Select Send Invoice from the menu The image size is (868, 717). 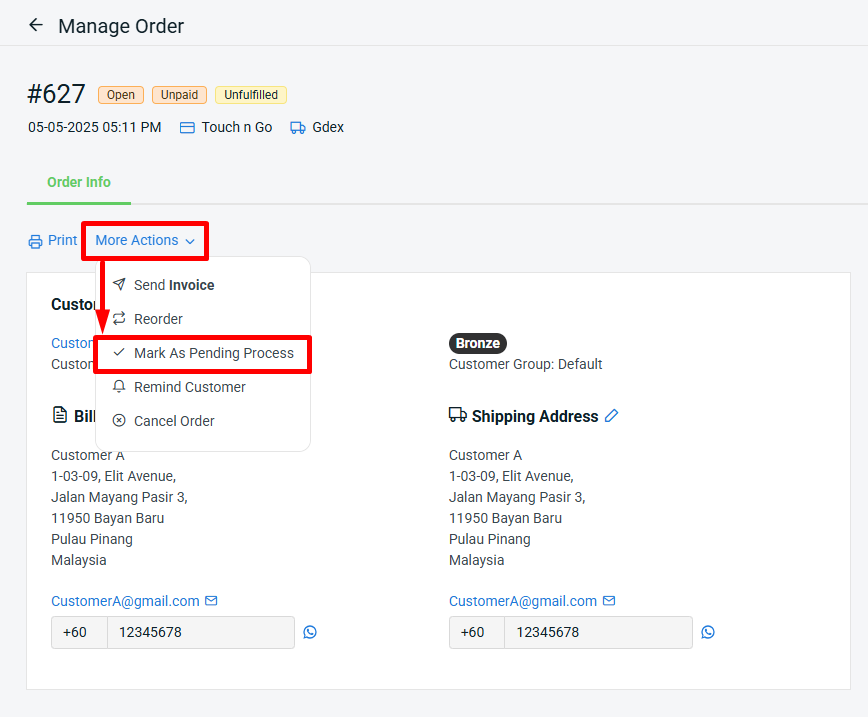(x=173, y=285)
